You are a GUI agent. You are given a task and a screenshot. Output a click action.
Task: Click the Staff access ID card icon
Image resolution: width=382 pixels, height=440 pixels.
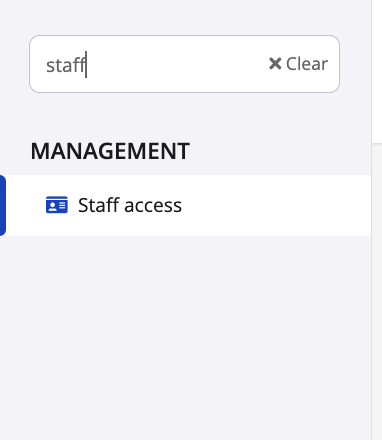coord(57,205)
